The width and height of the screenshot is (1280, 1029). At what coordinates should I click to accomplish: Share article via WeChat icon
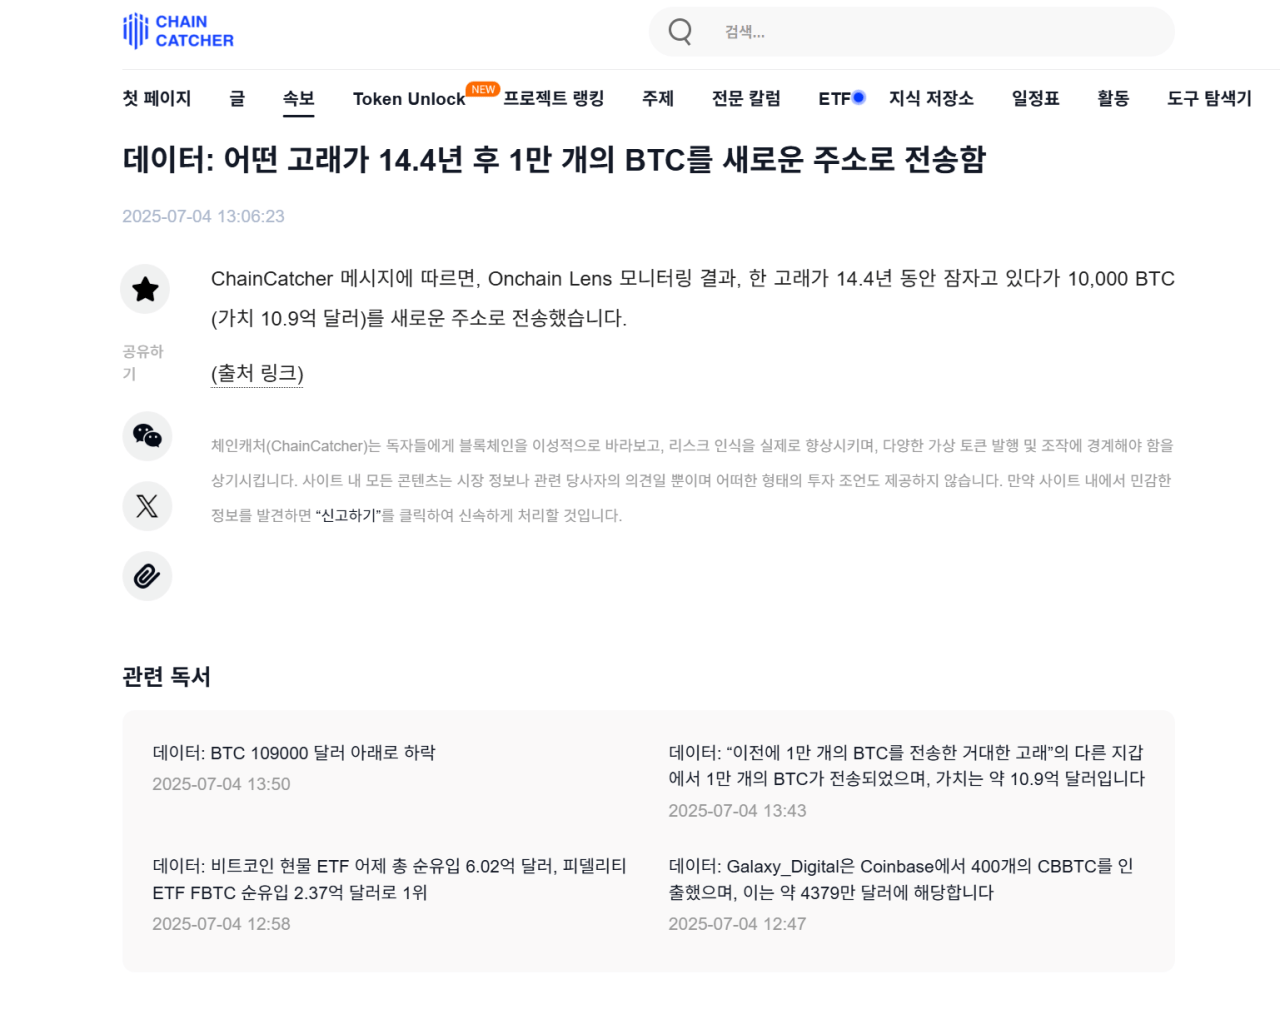[147, 436]
